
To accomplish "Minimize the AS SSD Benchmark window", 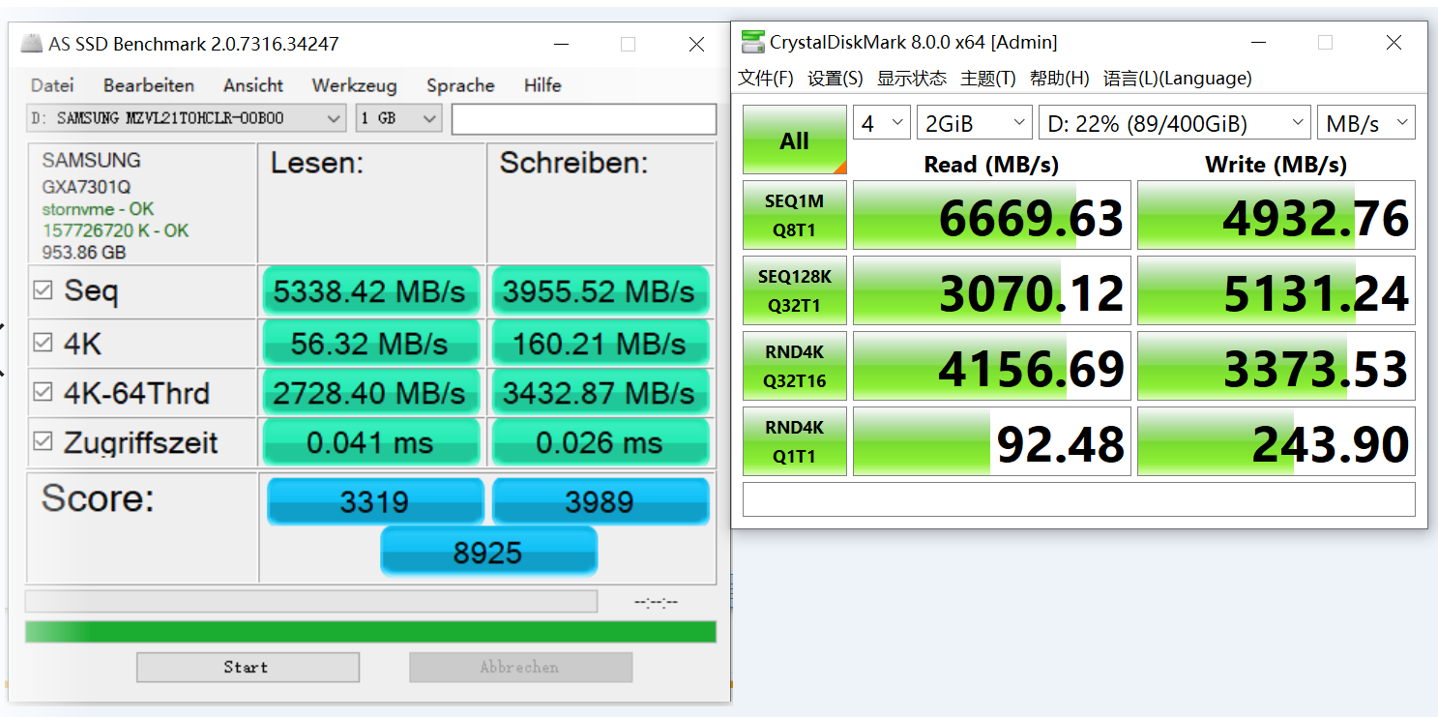I will 561,44.
